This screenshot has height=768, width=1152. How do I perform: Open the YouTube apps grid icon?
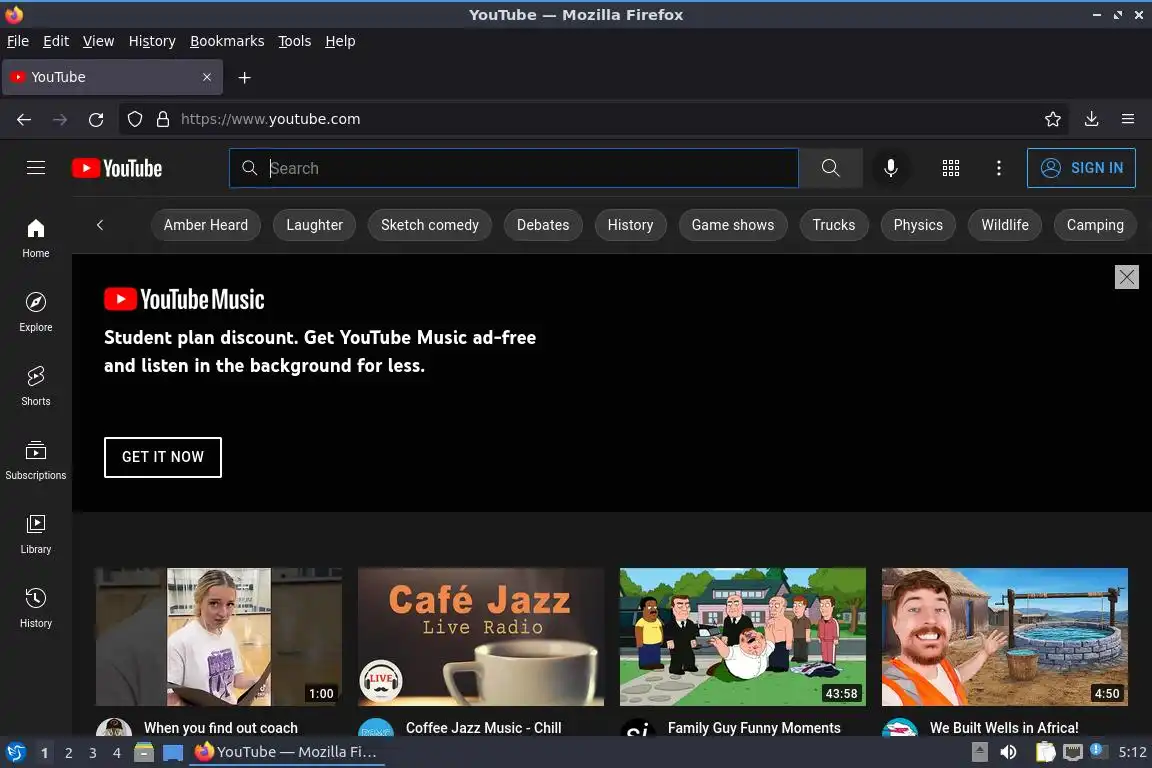(x=951, y=168)
